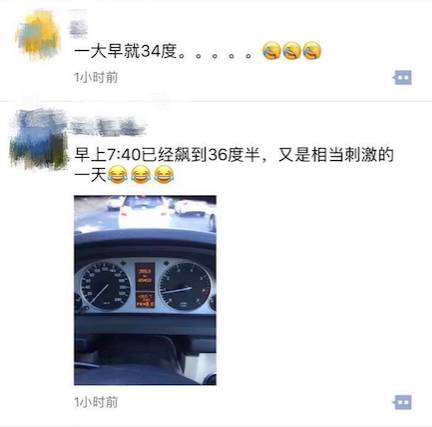Open the comment menu below the dashboard photo
The image size is (432, 427).
tap(403, 402)
